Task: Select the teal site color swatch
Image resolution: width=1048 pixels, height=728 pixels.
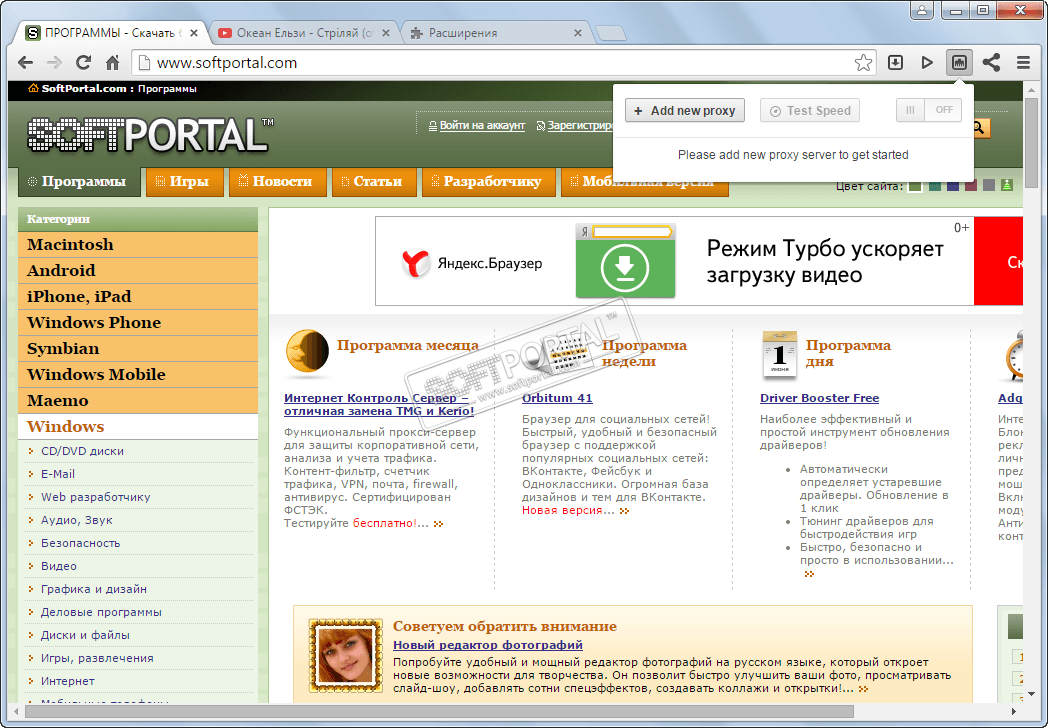Action: pos(934,185)
